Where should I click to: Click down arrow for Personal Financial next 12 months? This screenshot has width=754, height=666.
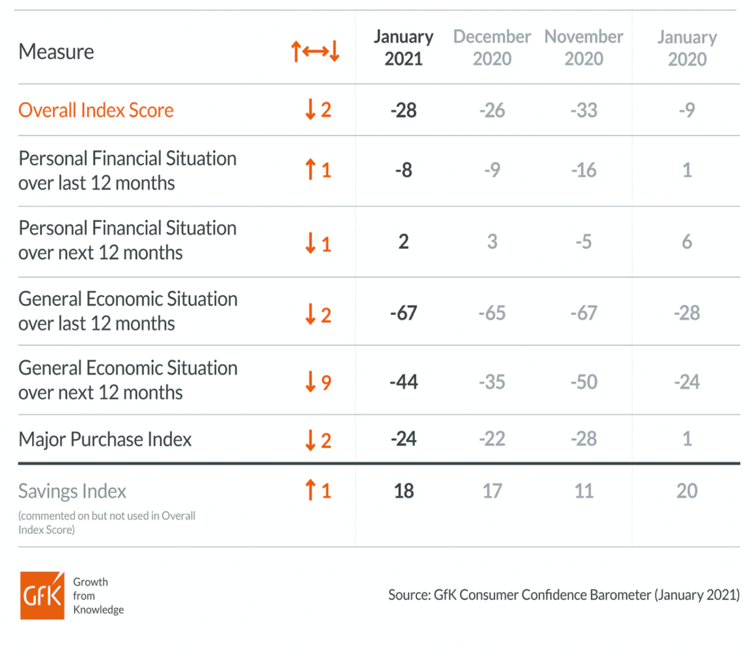[x=311, y=241]
